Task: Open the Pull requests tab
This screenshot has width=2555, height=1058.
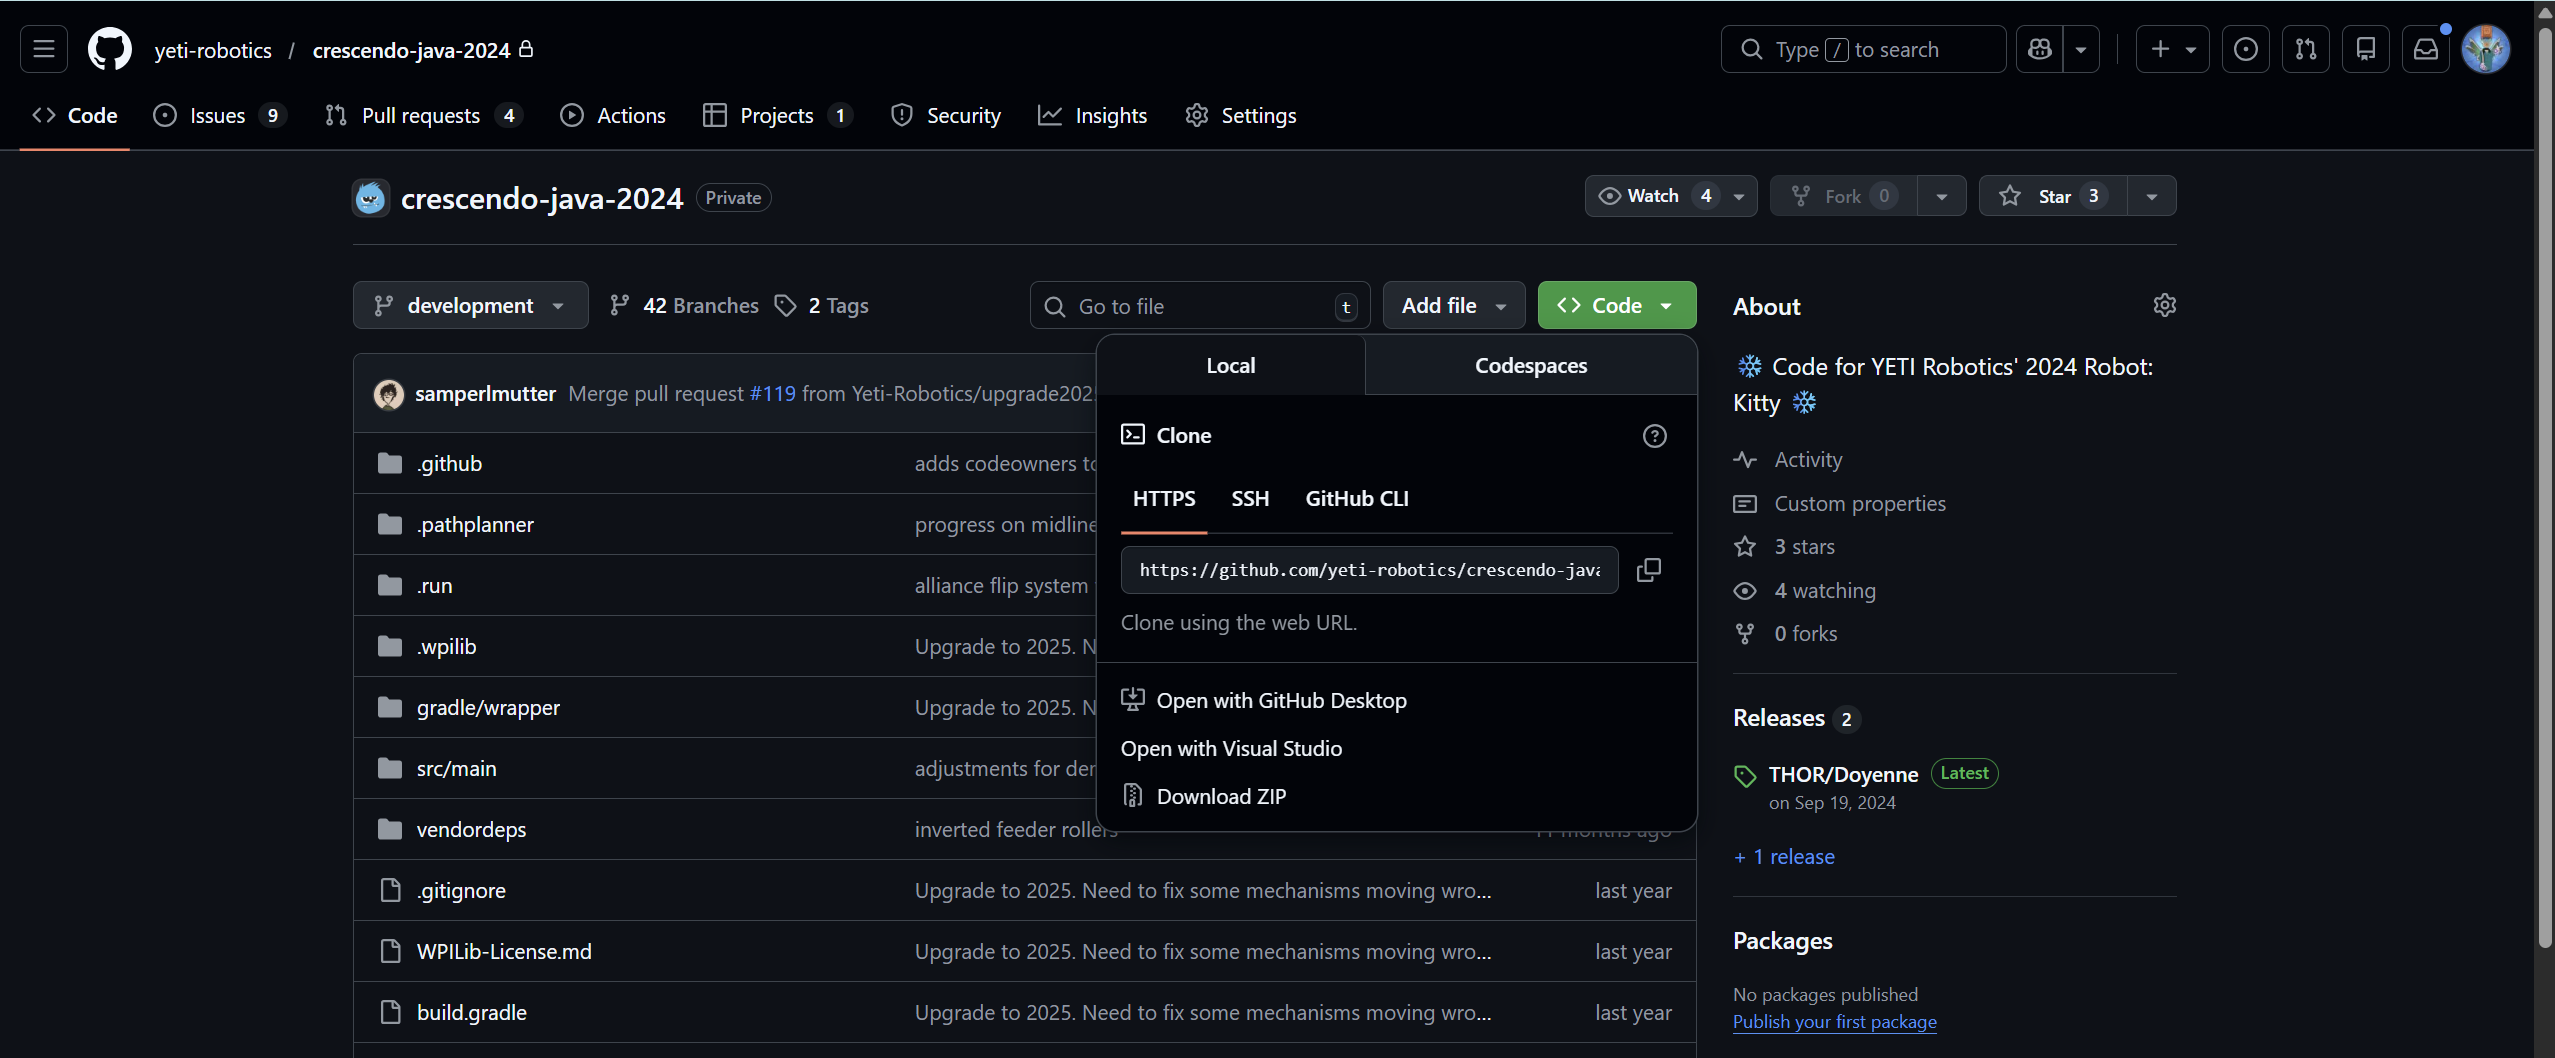Action: point(421,116)
